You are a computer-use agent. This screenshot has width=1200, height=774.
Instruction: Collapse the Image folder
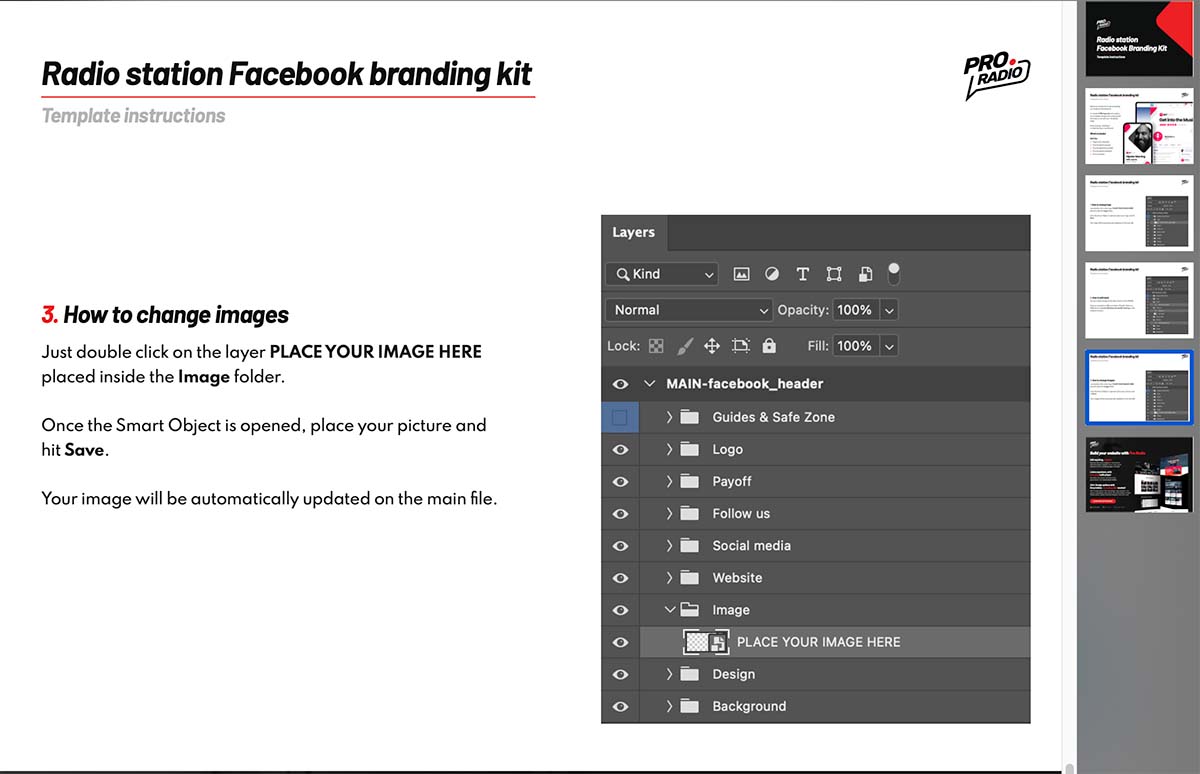[670, 610]
